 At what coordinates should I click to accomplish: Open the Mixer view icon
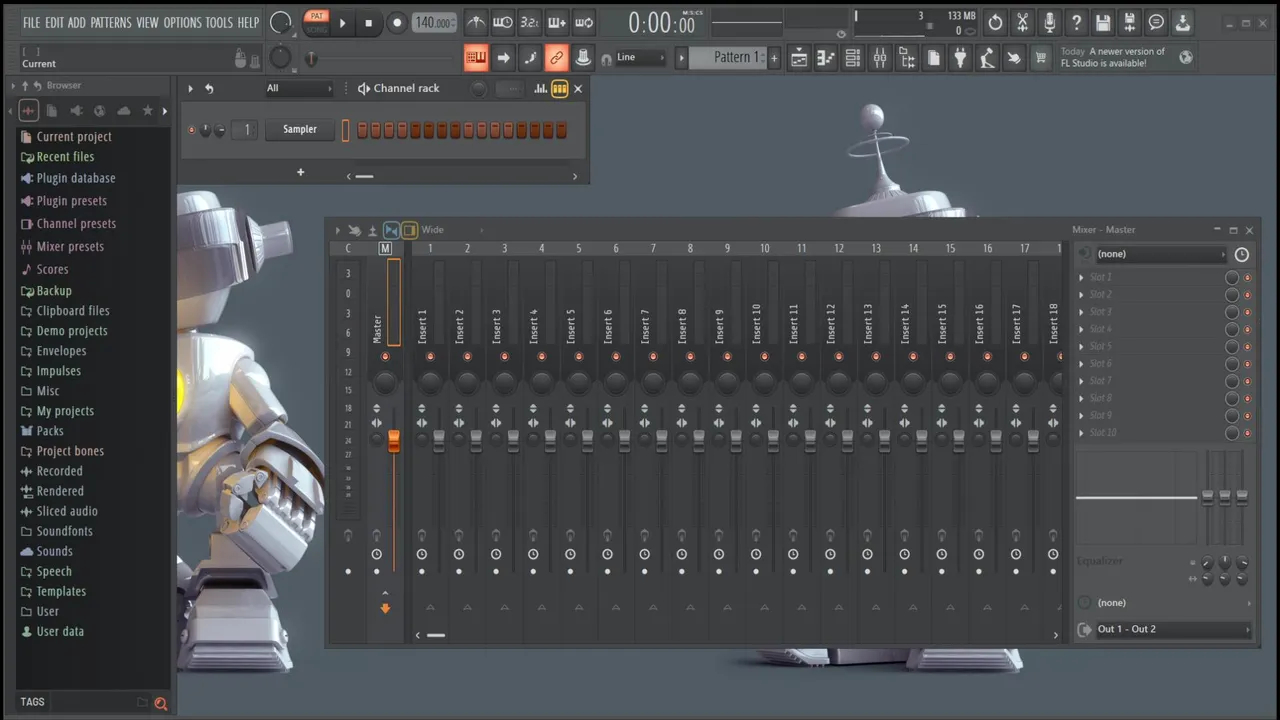(880, 58)
